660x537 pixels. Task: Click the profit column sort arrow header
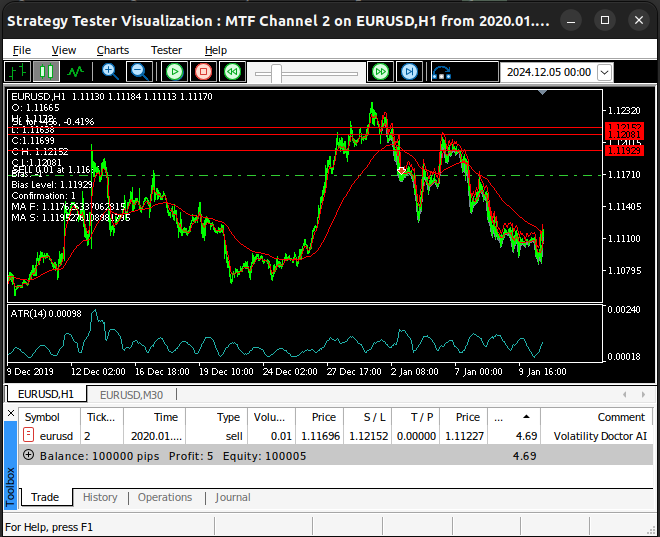click(514, 417)
